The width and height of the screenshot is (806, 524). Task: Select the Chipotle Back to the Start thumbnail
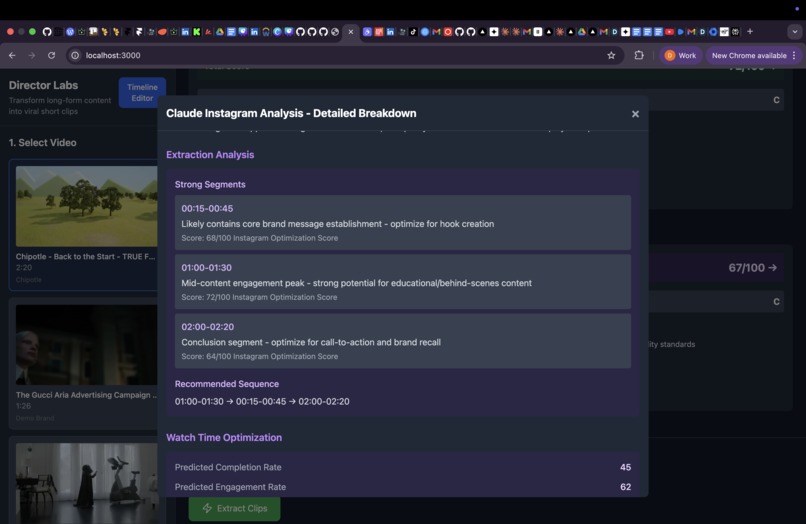[86, 206]
